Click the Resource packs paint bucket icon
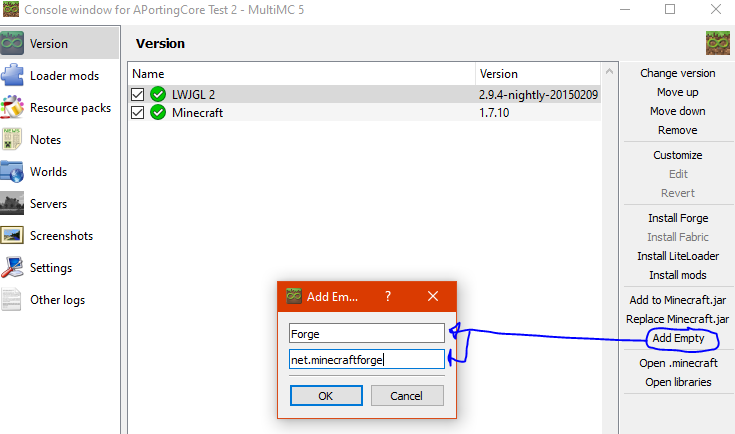This screenshot has height=434, width=735. [12, 107]
